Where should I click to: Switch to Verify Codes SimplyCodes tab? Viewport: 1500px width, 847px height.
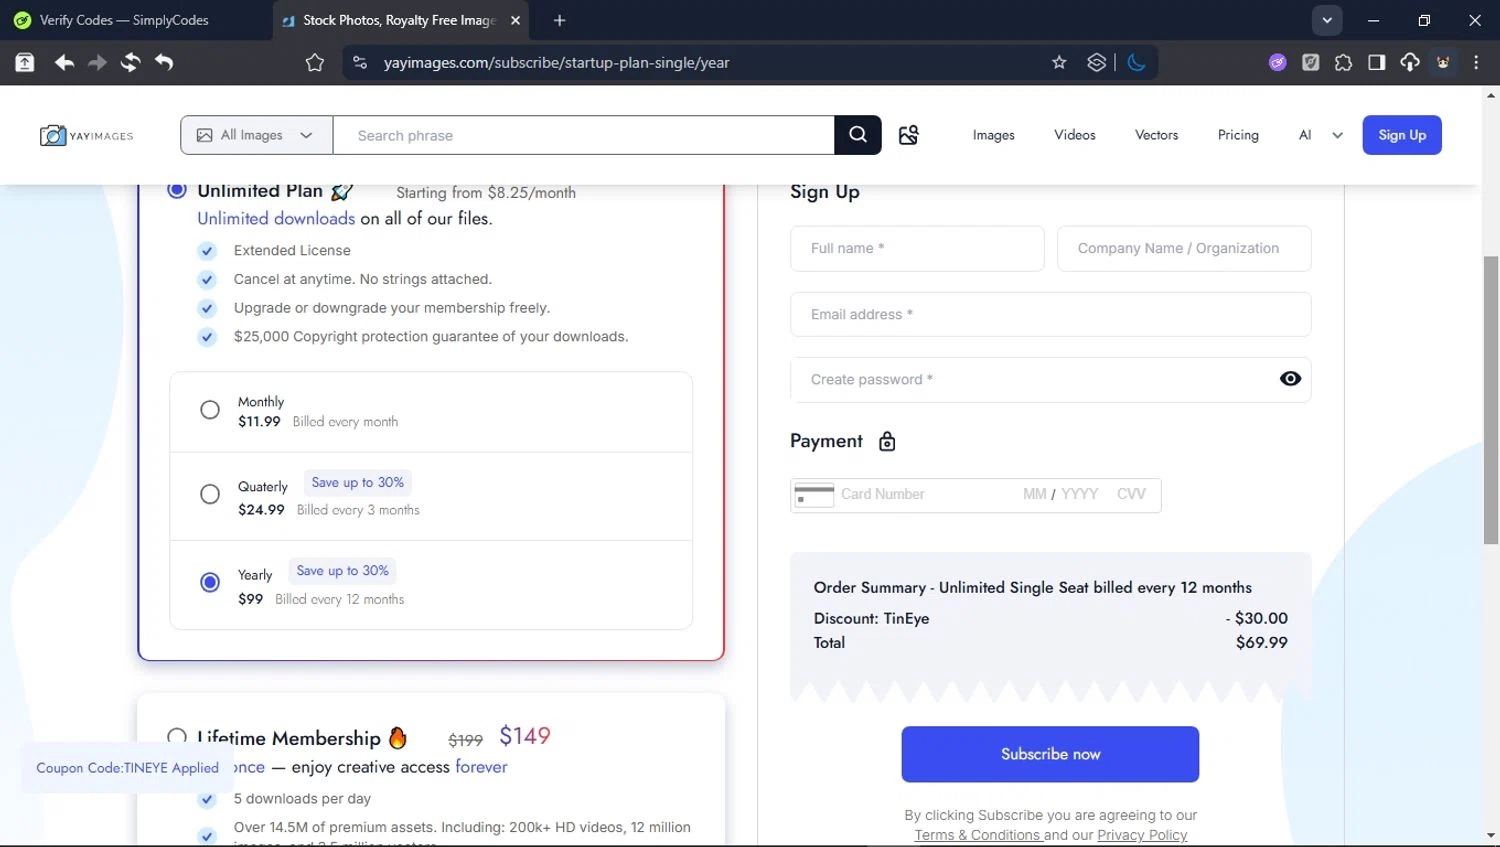136,20
